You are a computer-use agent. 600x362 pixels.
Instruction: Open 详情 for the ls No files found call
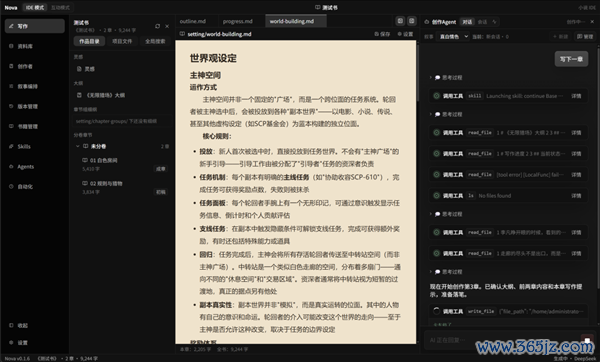(x=576, y=196)
